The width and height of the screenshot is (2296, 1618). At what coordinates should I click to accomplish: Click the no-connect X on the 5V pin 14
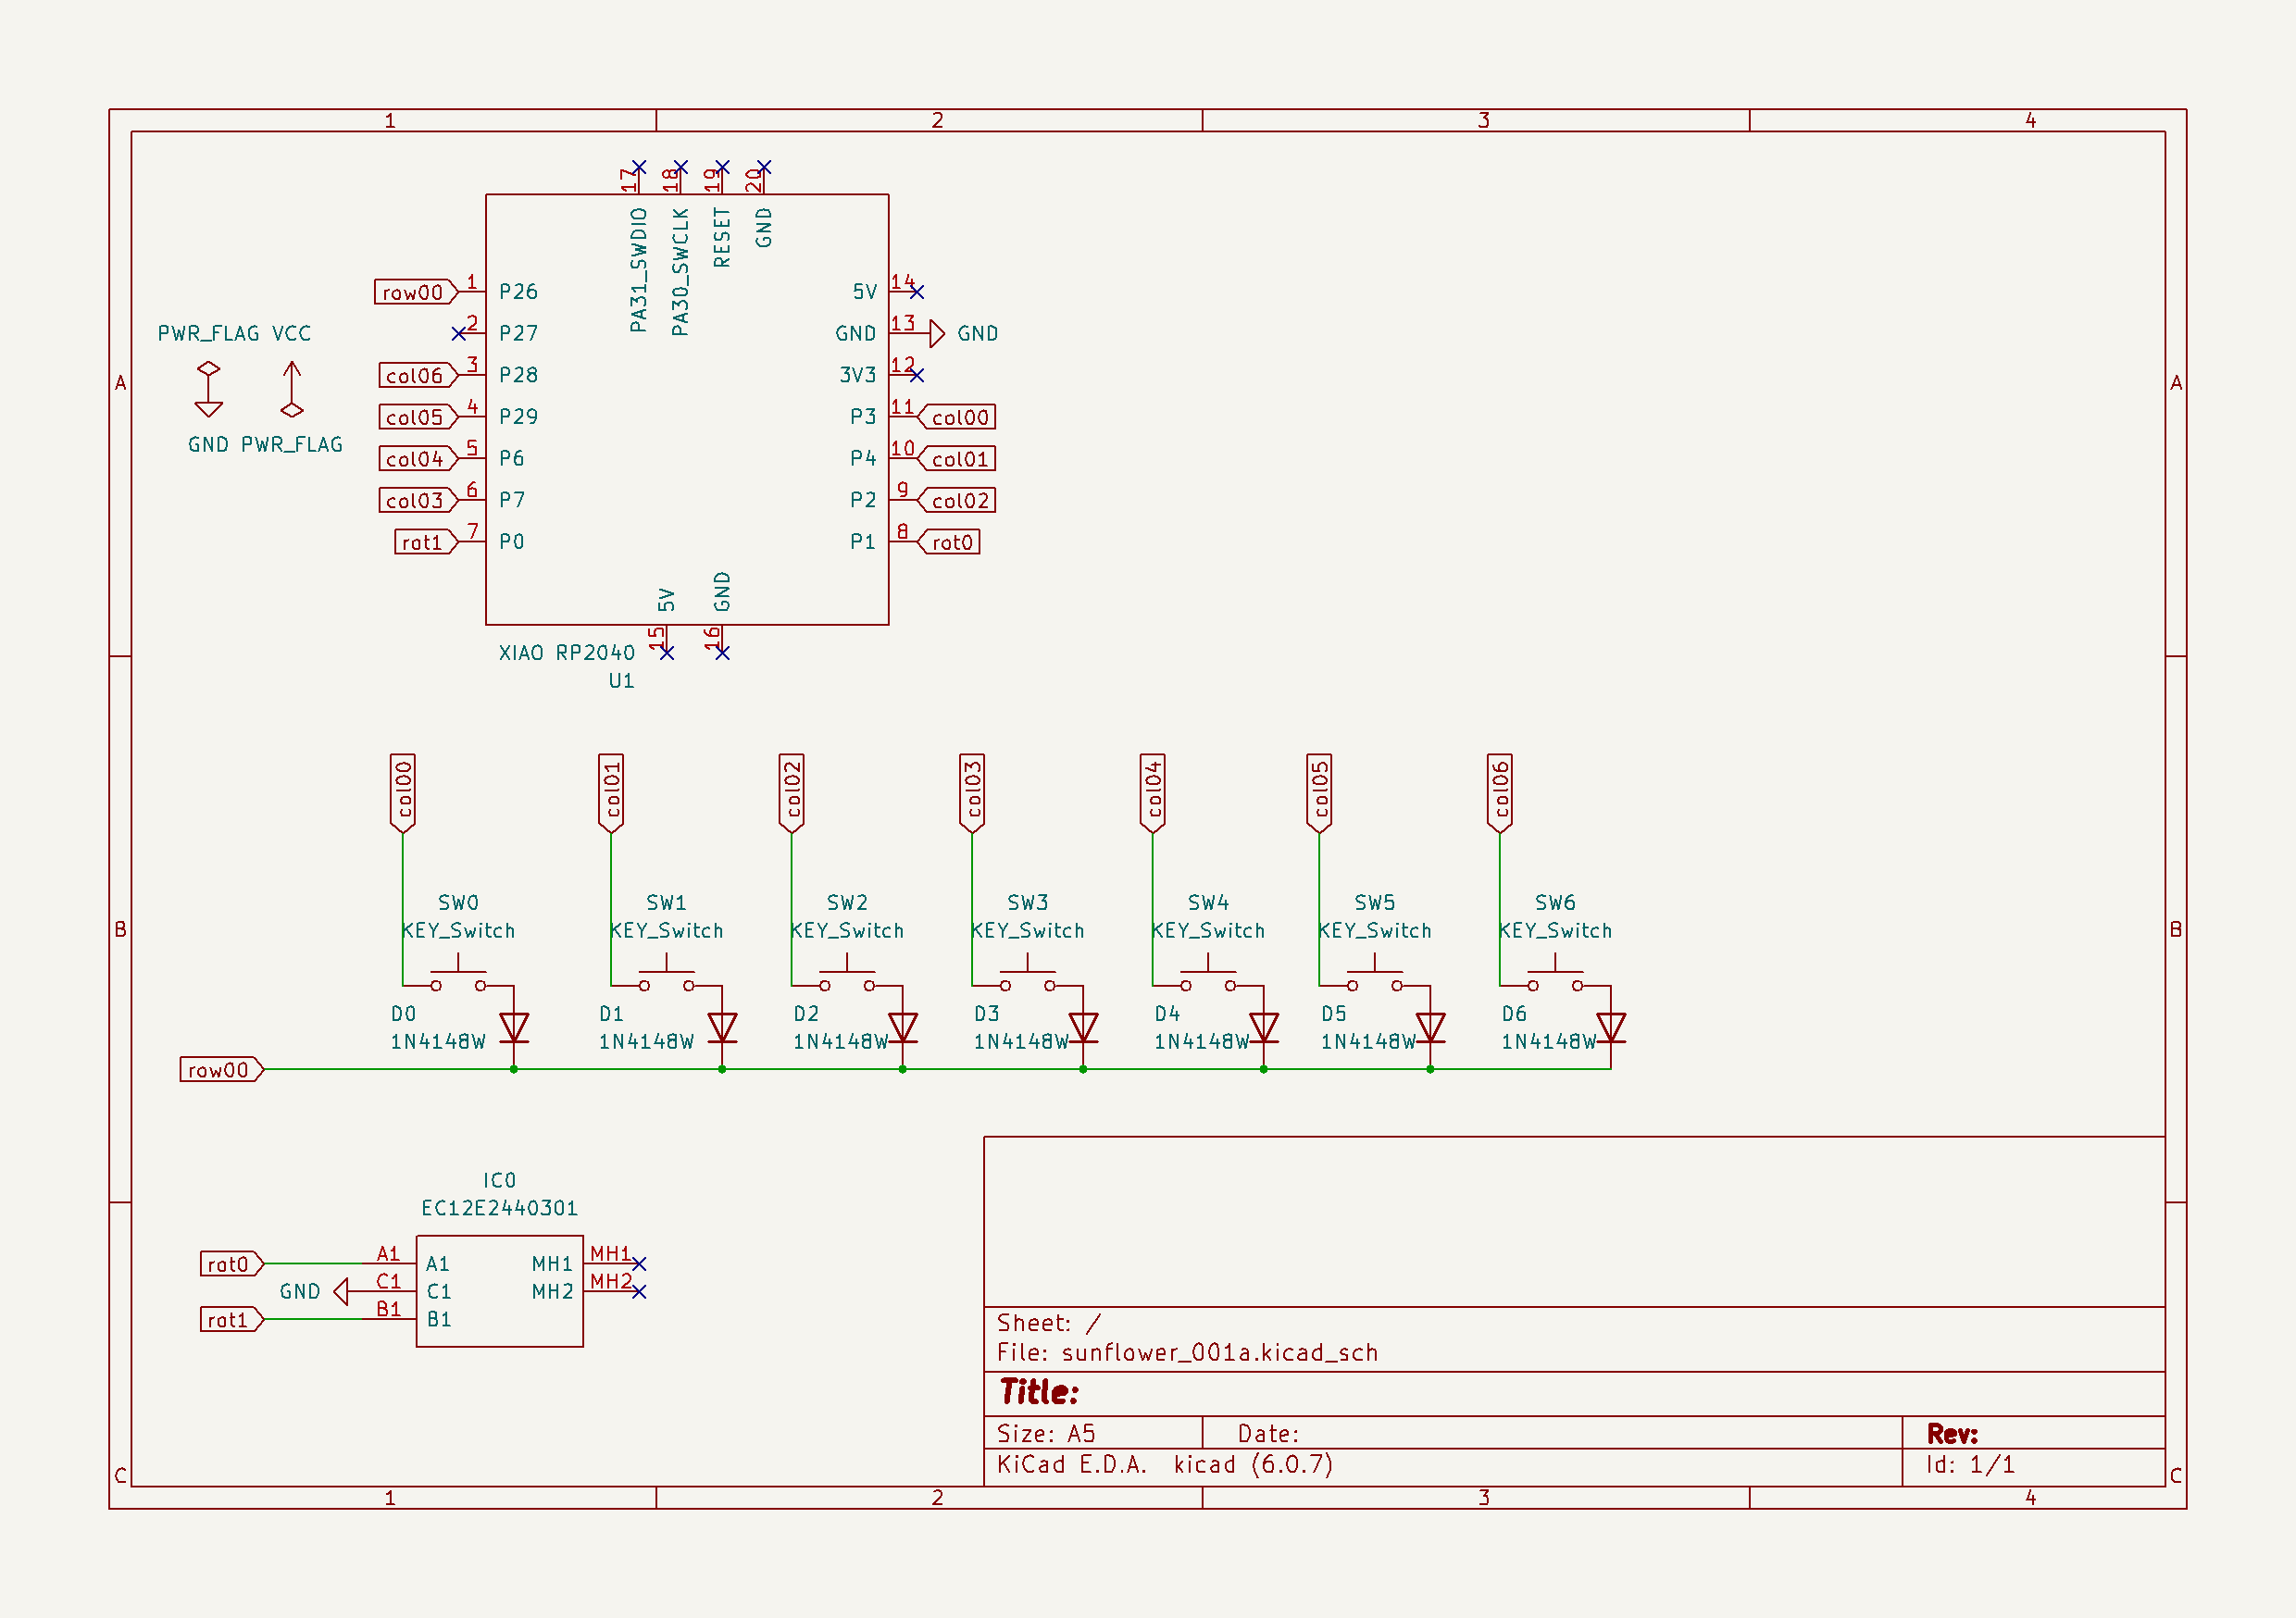917,290
